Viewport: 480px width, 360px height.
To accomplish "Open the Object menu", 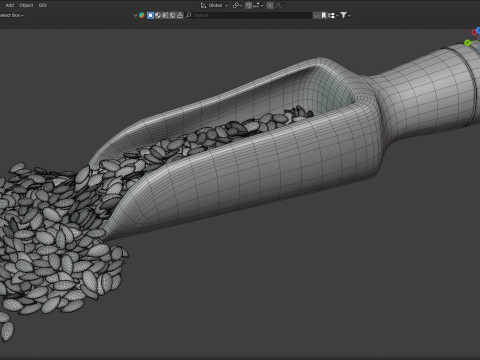I will point(26,5).
